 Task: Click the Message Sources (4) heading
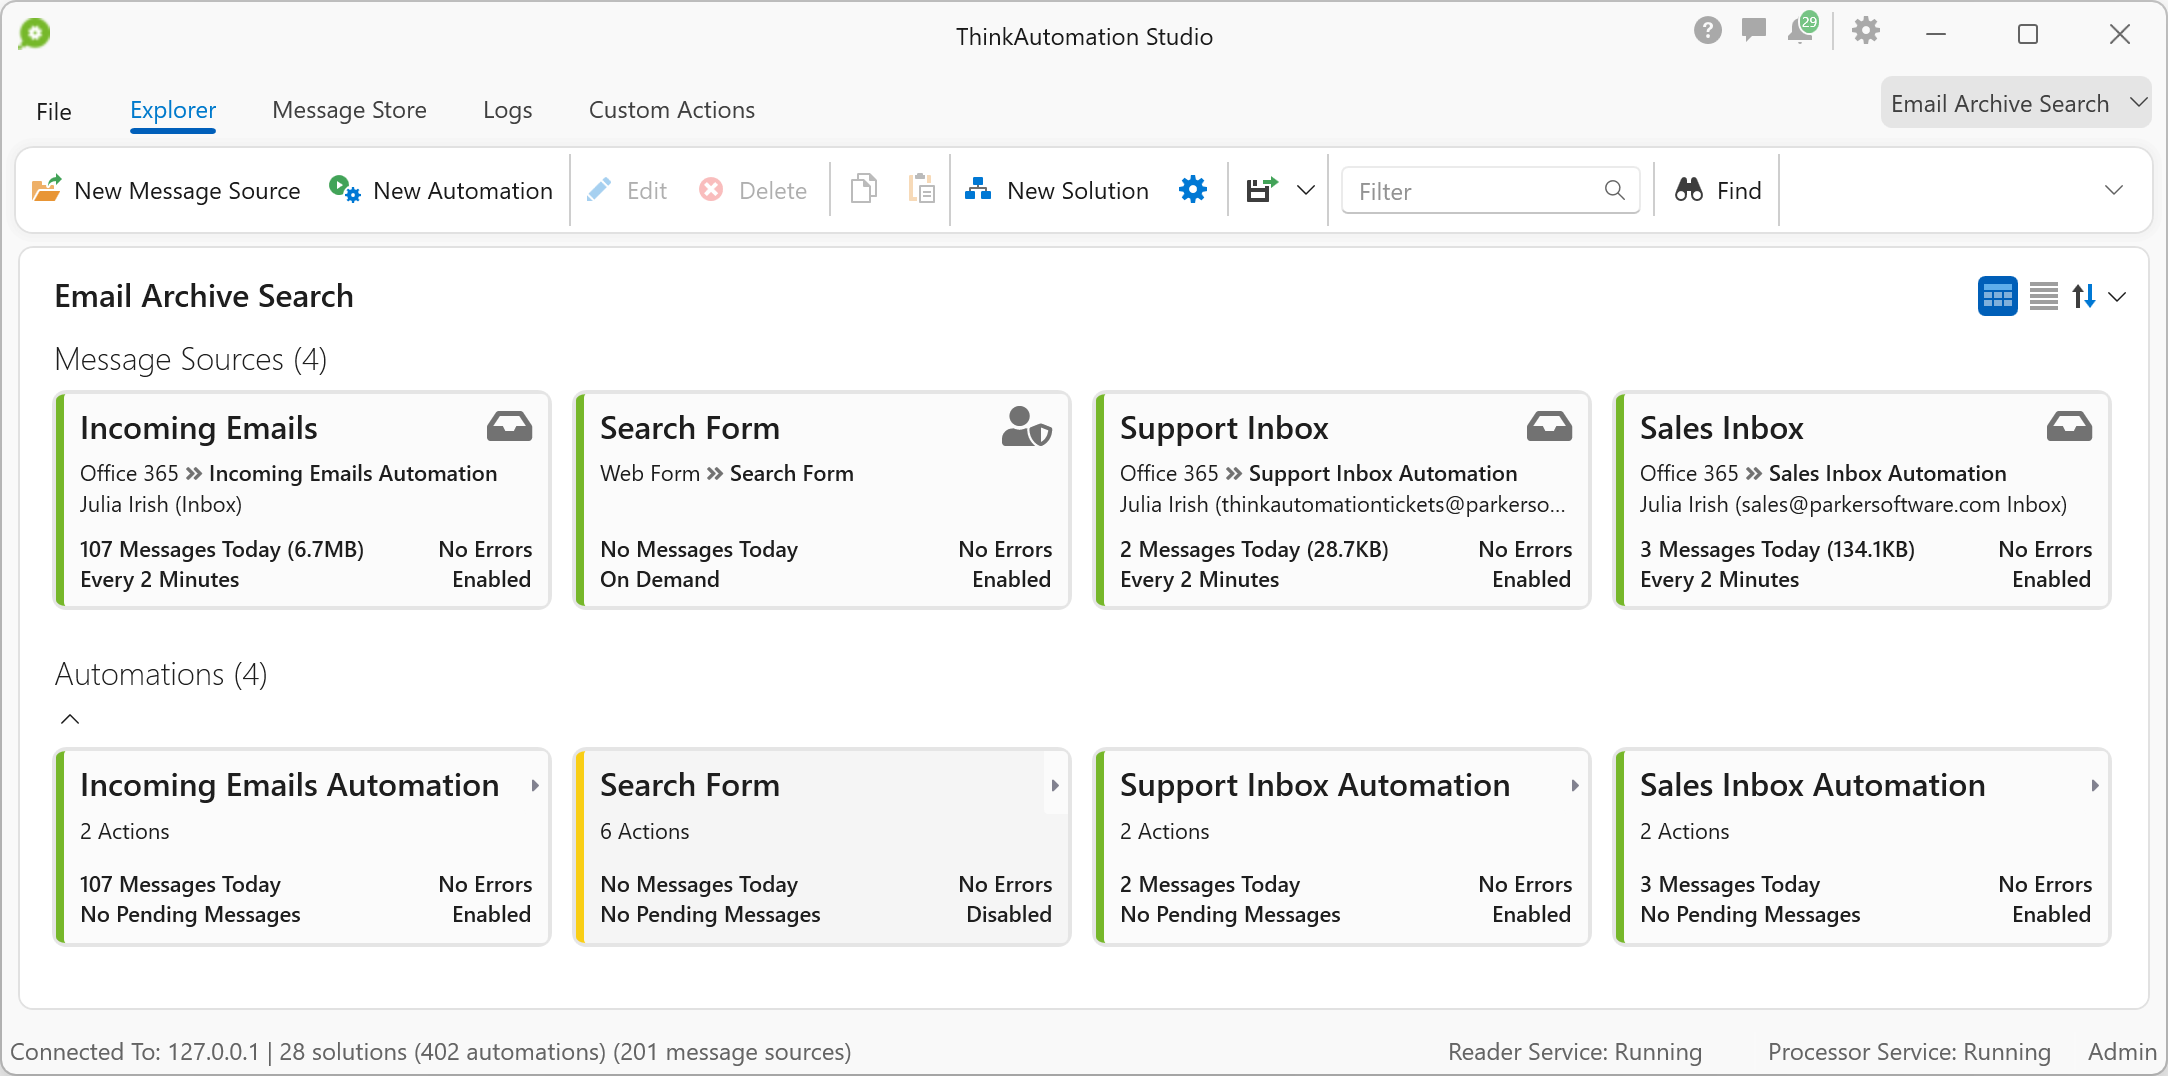click(191, 359)
